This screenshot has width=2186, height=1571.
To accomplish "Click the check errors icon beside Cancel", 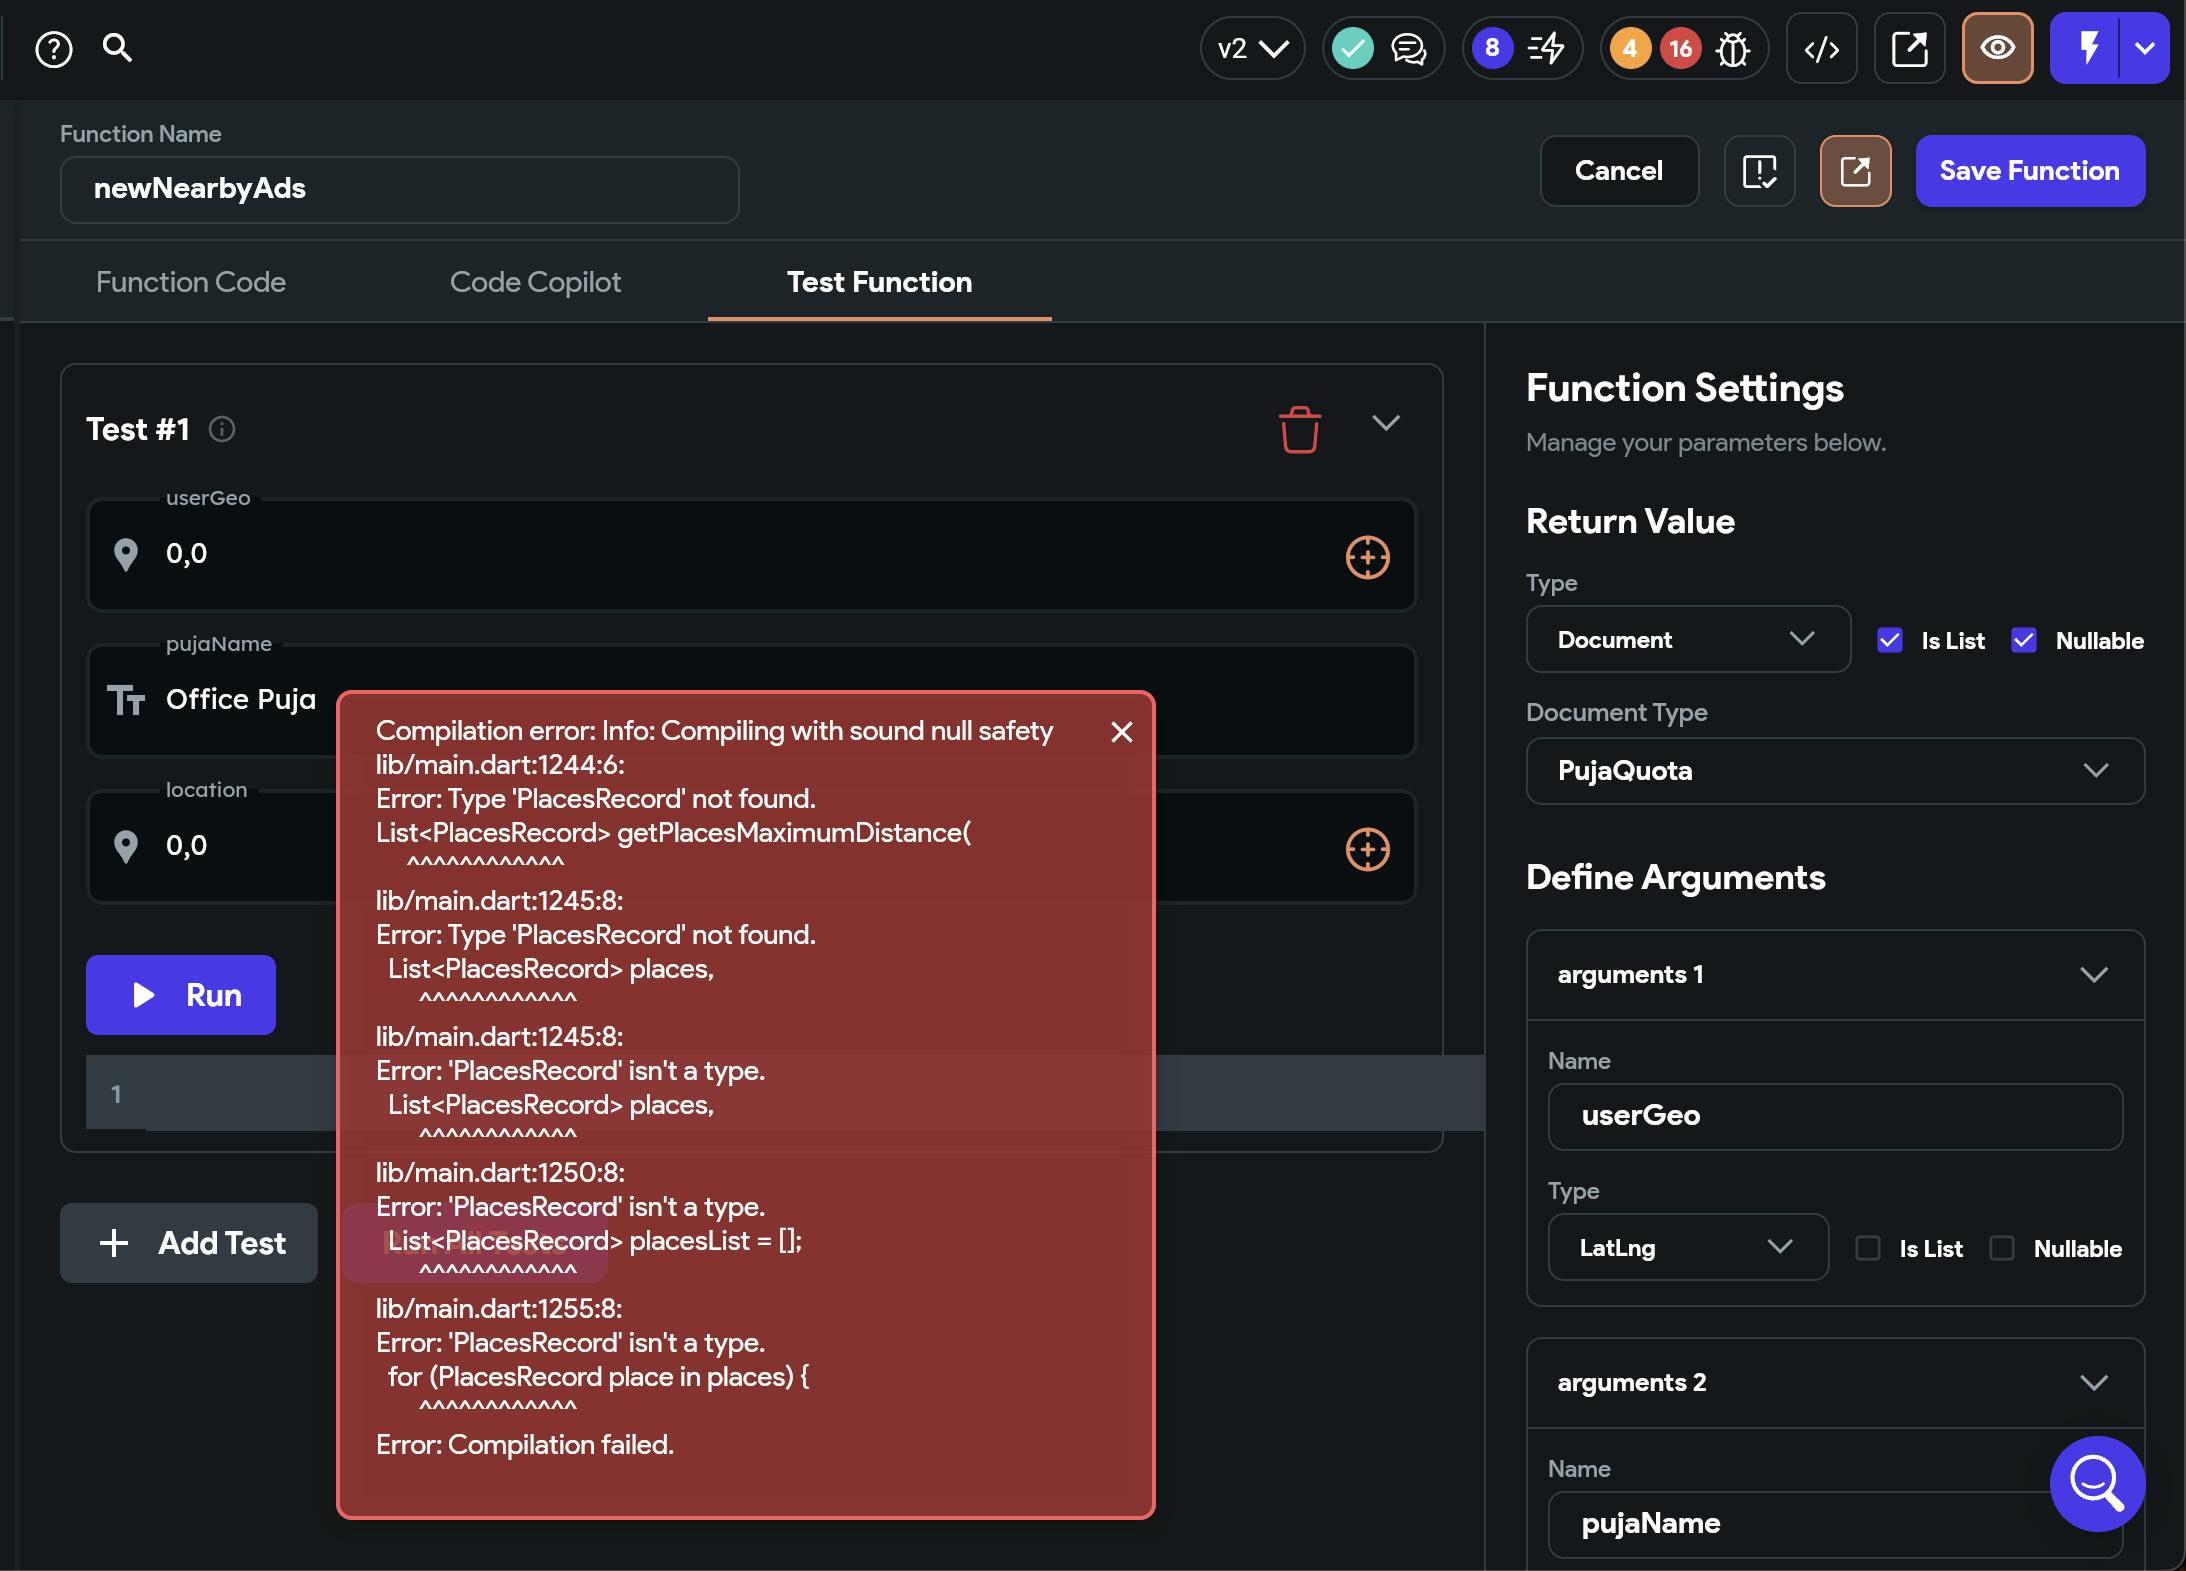I will click(1759, 171).
